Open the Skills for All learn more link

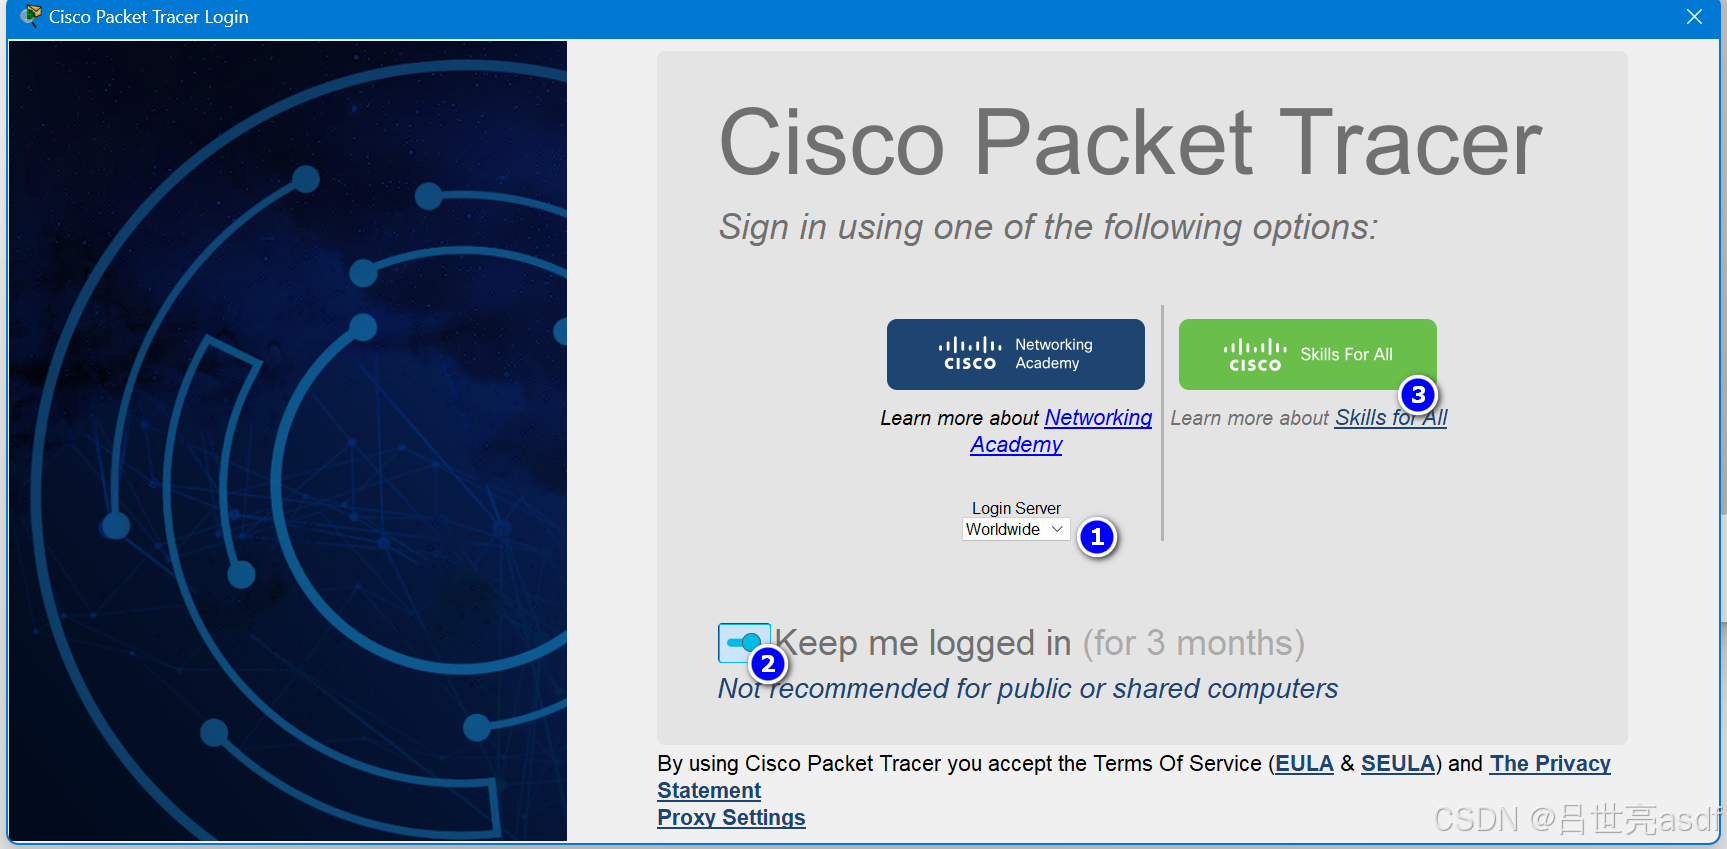tap(1390, 418)
